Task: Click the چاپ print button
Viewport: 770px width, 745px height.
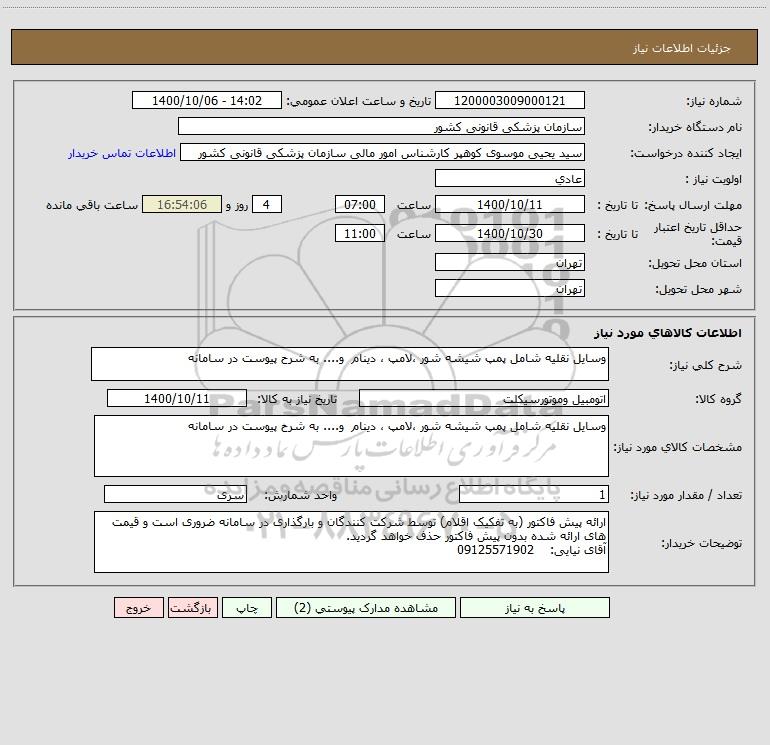Action: pos(247,607)
